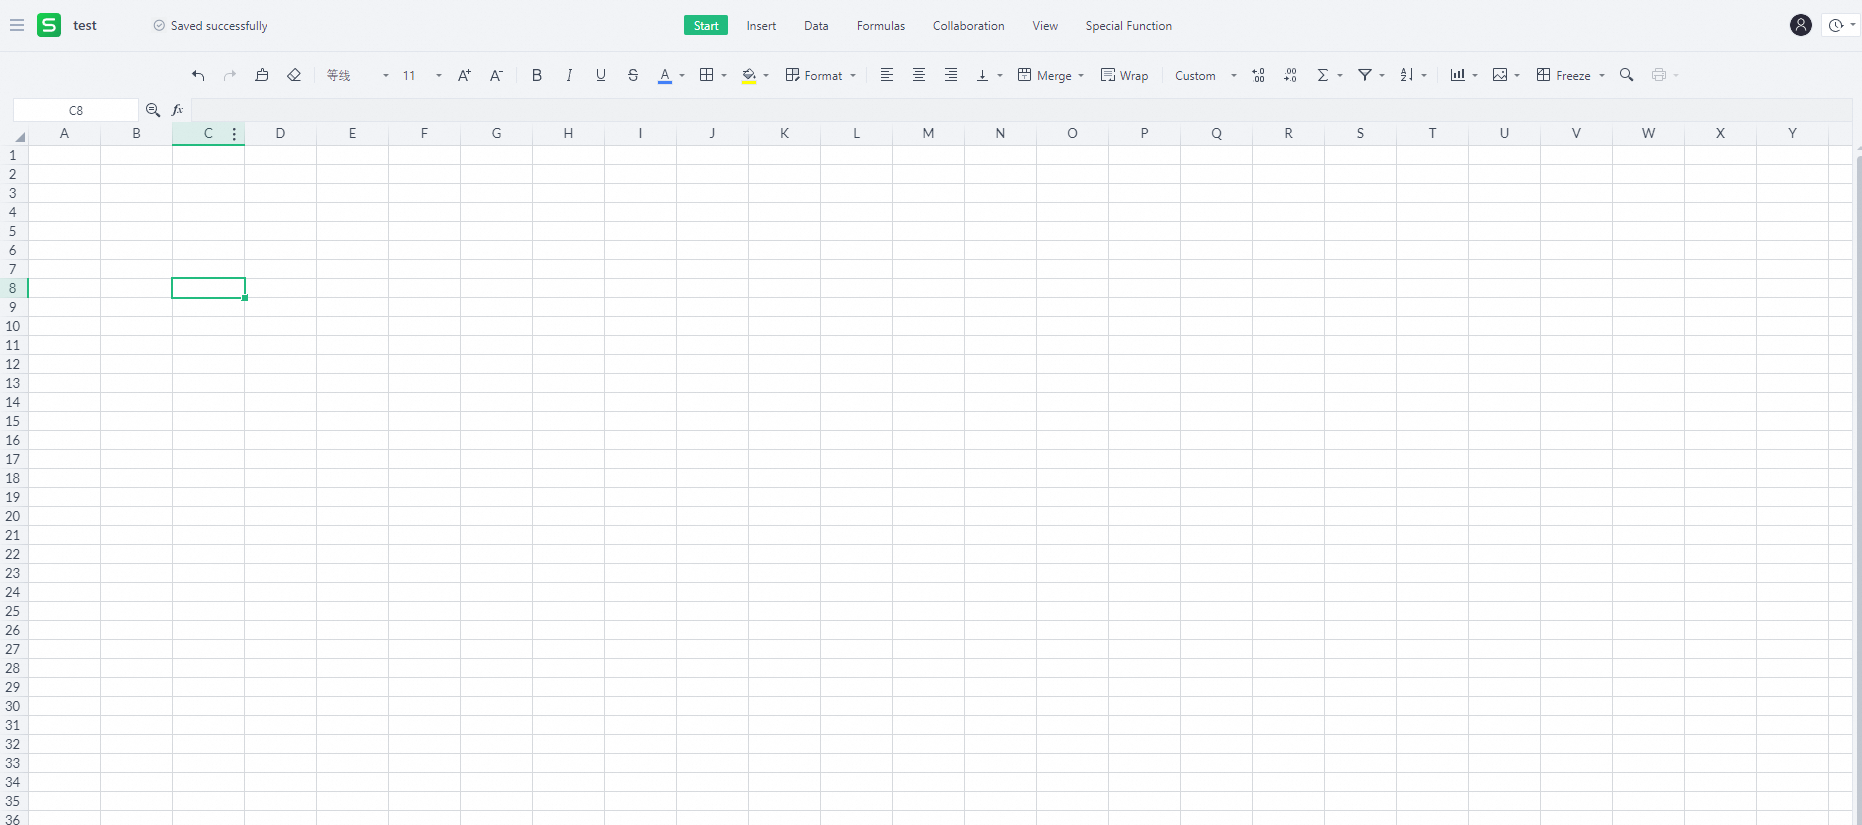Click the cell name box showing C8
The image size is (1862, 825).
coord(76,110)
